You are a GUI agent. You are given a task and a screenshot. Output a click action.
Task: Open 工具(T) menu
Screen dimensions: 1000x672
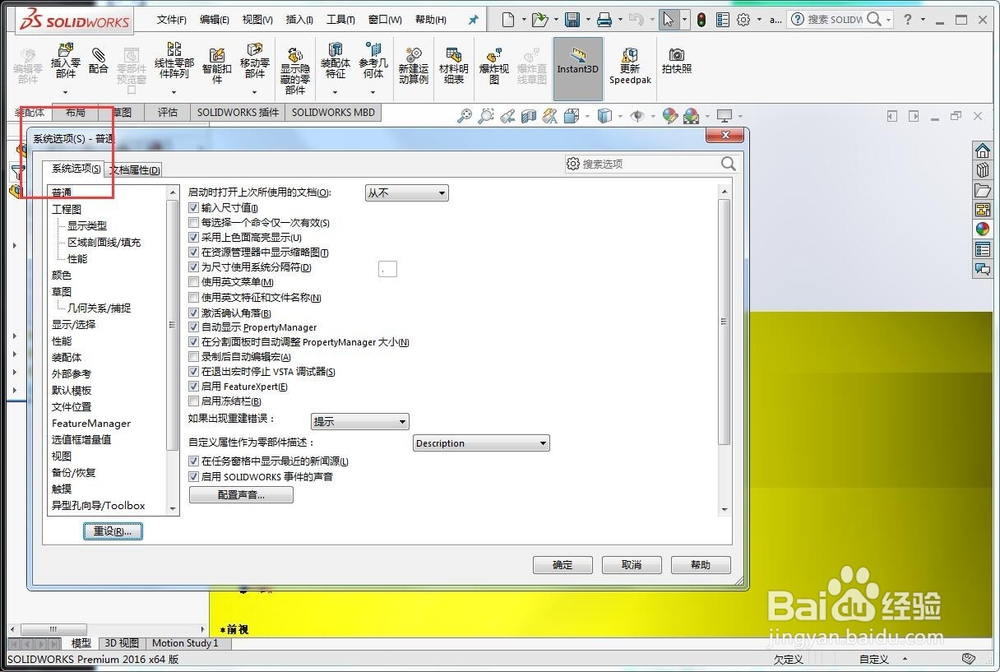341,20
